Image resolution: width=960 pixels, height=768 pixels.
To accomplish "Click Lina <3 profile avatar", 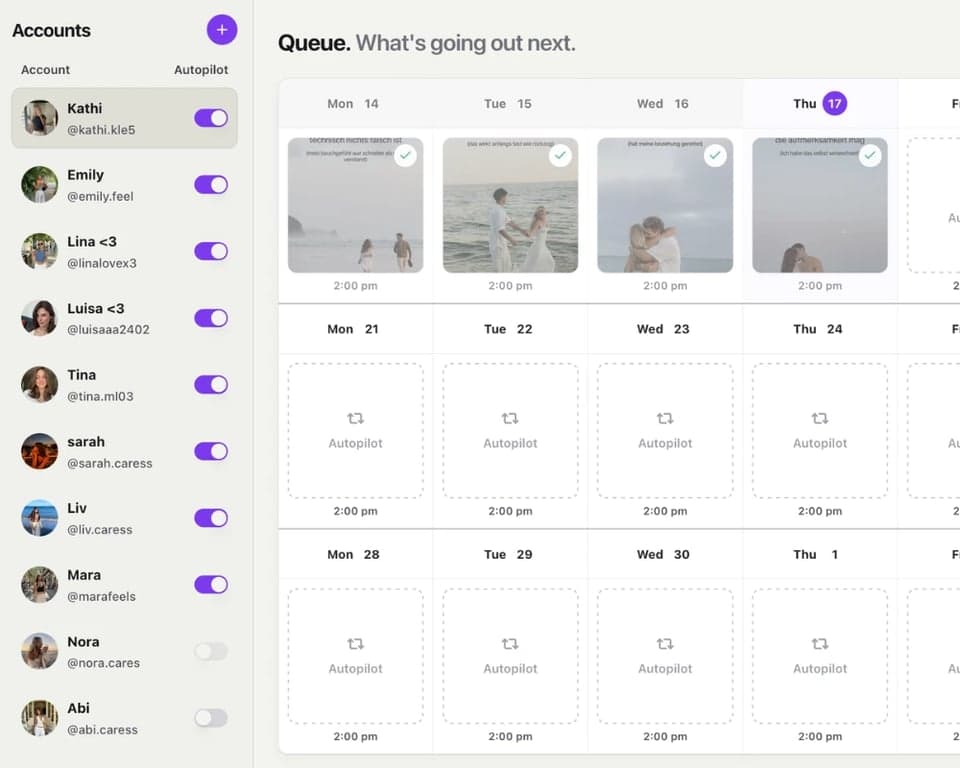I will 40,251.
